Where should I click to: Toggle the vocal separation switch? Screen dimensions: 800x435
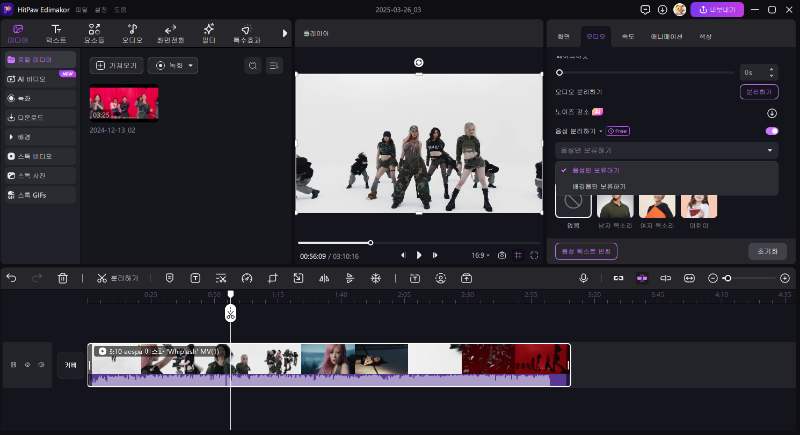coord(771,131)
